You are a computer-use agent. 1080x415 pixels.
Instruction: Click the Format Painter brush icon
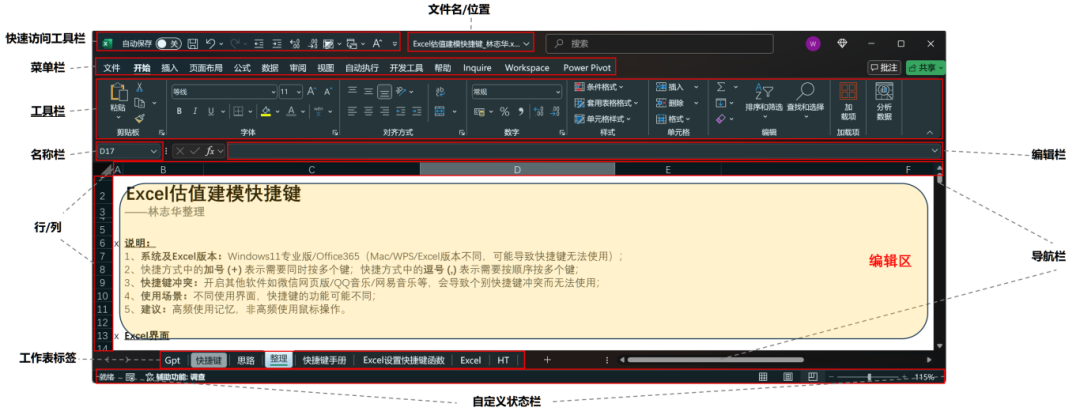[x=139, y=118]
